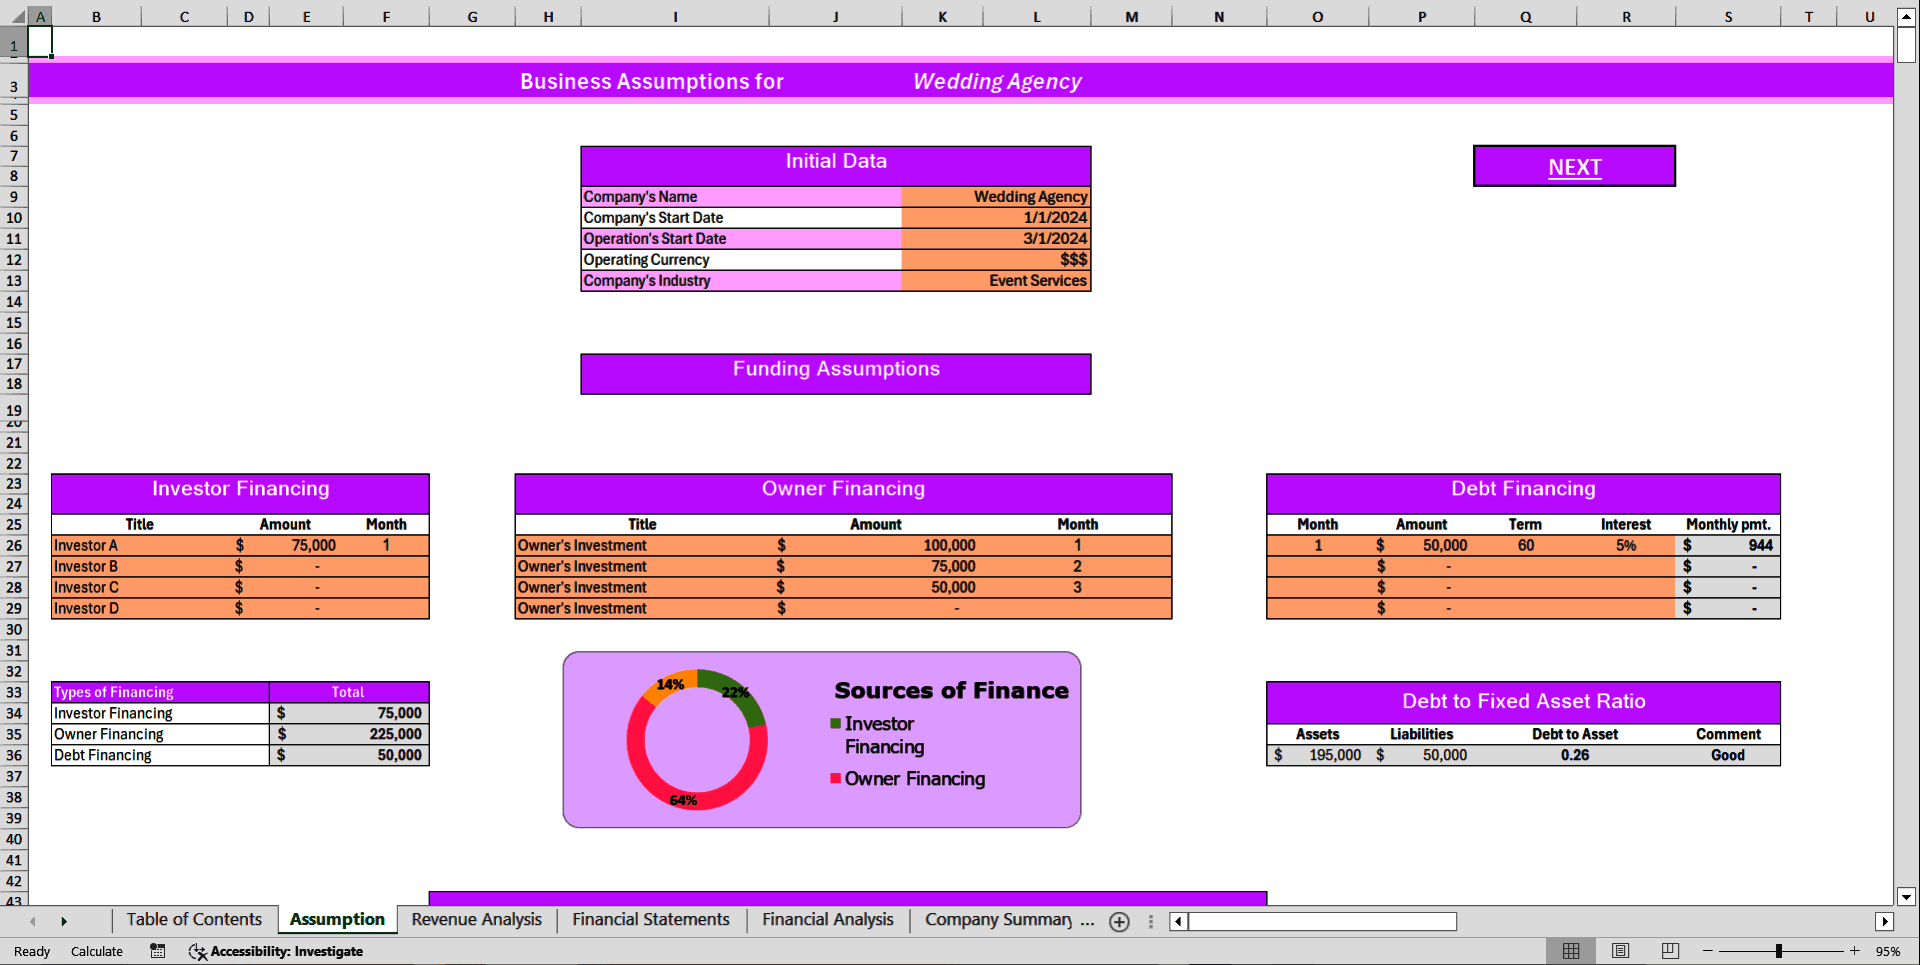Add a new worksheet with the plus icon
This screenshot has height=965, width=1920.
pos(1119,922)
